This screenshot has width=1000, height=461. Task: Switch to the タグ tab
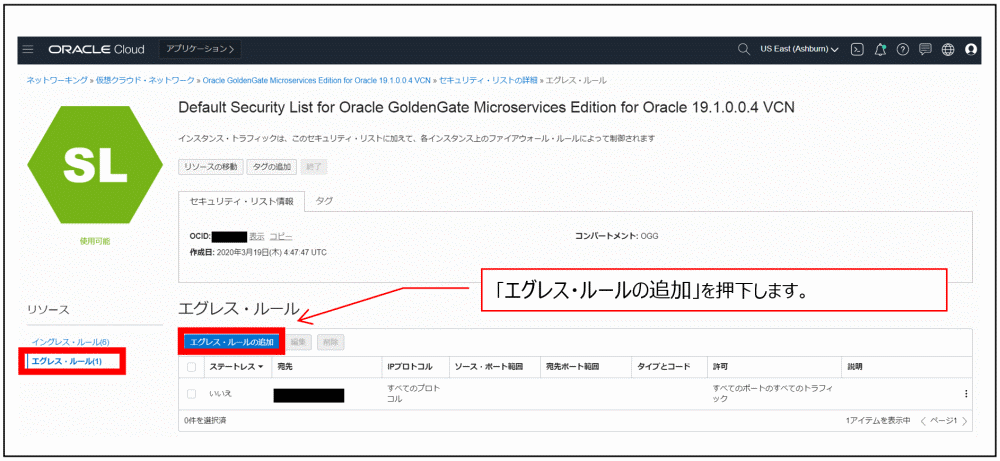click(325, 200)
